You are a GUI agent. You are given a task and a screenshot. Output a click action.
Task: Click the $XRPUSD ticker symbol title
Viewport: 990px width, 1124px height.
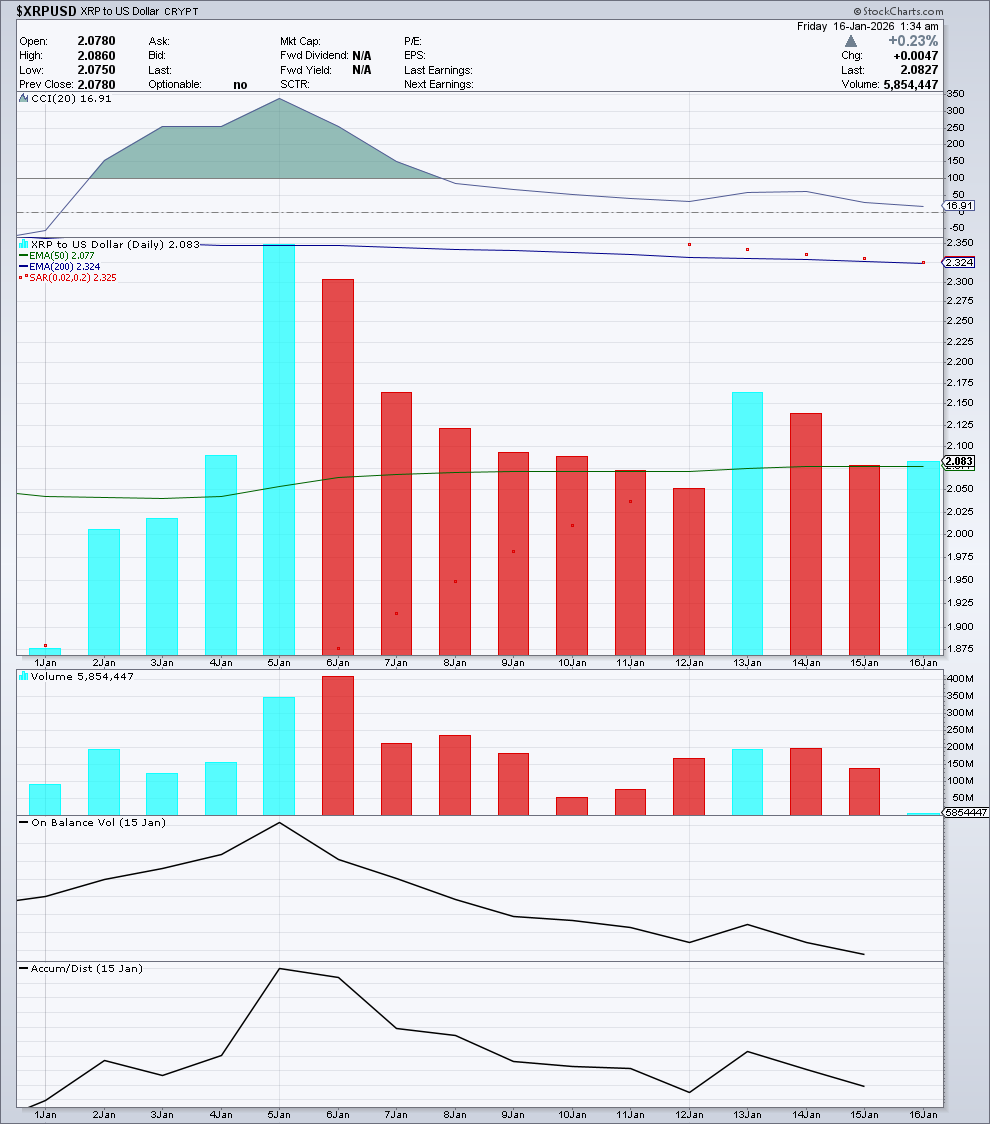click(46, 11)
